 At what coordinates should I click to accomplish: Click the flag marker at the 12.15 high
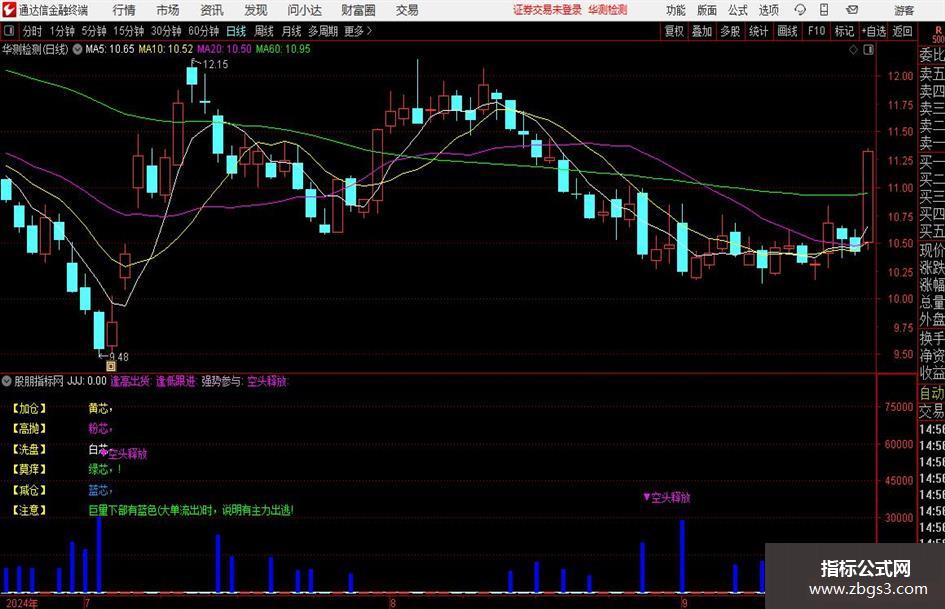coord(194,61)
